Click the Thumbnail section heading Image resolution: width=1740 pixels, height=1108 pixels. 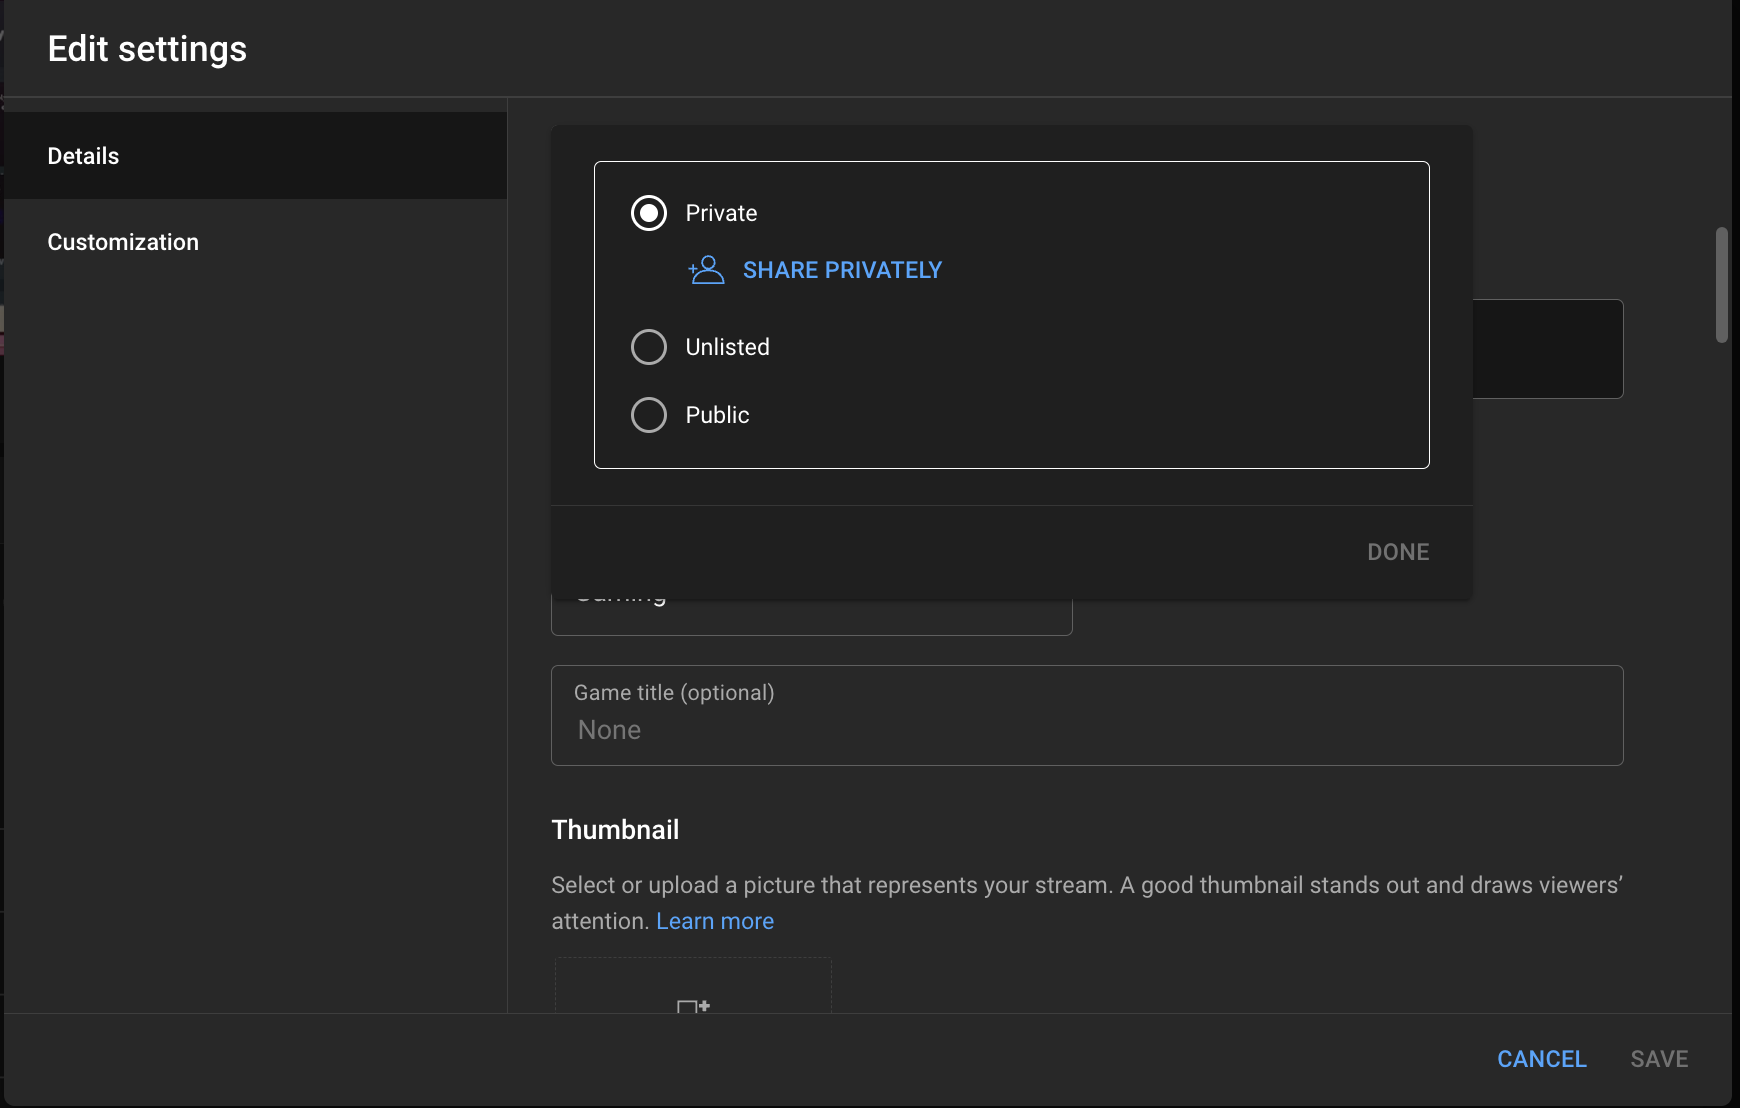click(x=614, y=829)
